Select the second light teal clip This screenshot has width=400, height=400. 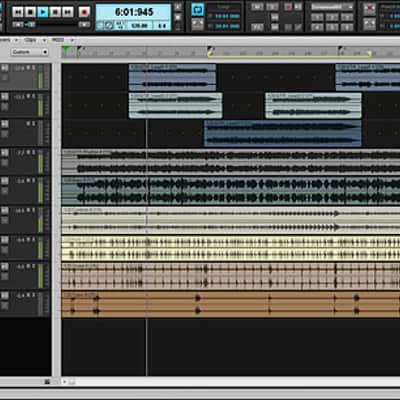click(x=313, y=106)
